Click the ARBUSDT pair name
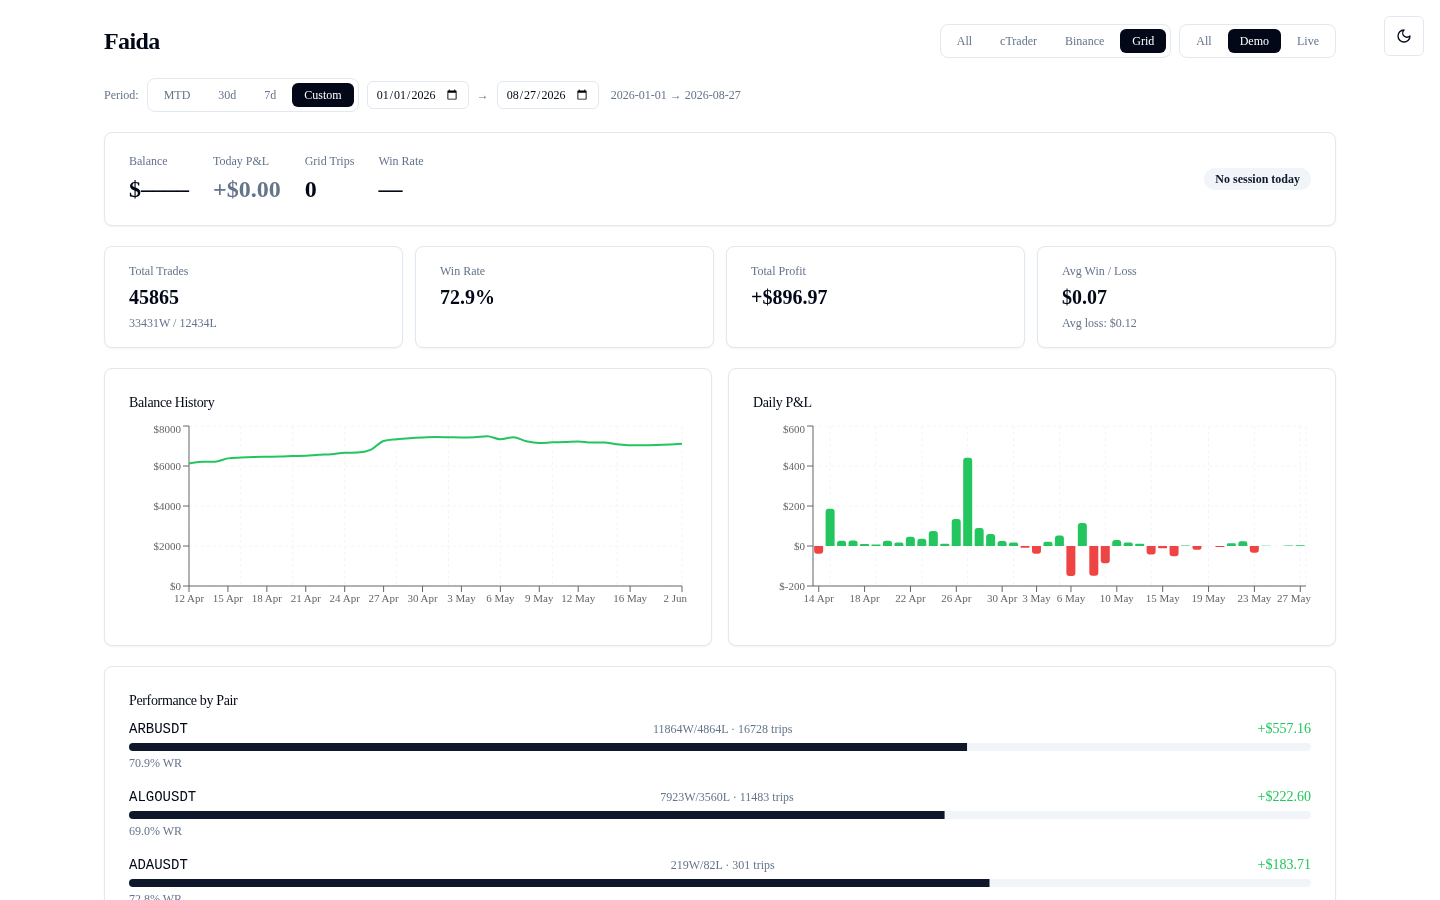 pyautogui.click(x=158, y=728)
